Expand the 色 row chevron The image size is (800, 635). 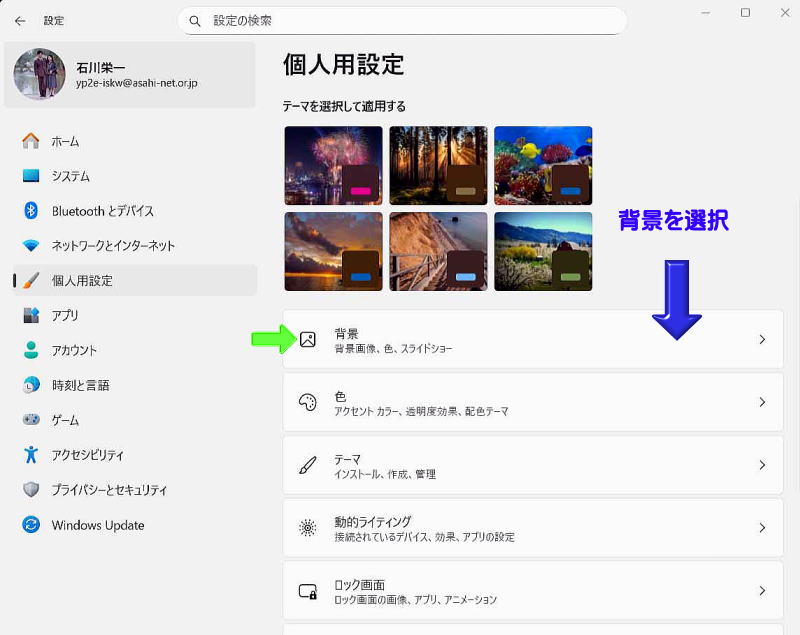point(762,402)
